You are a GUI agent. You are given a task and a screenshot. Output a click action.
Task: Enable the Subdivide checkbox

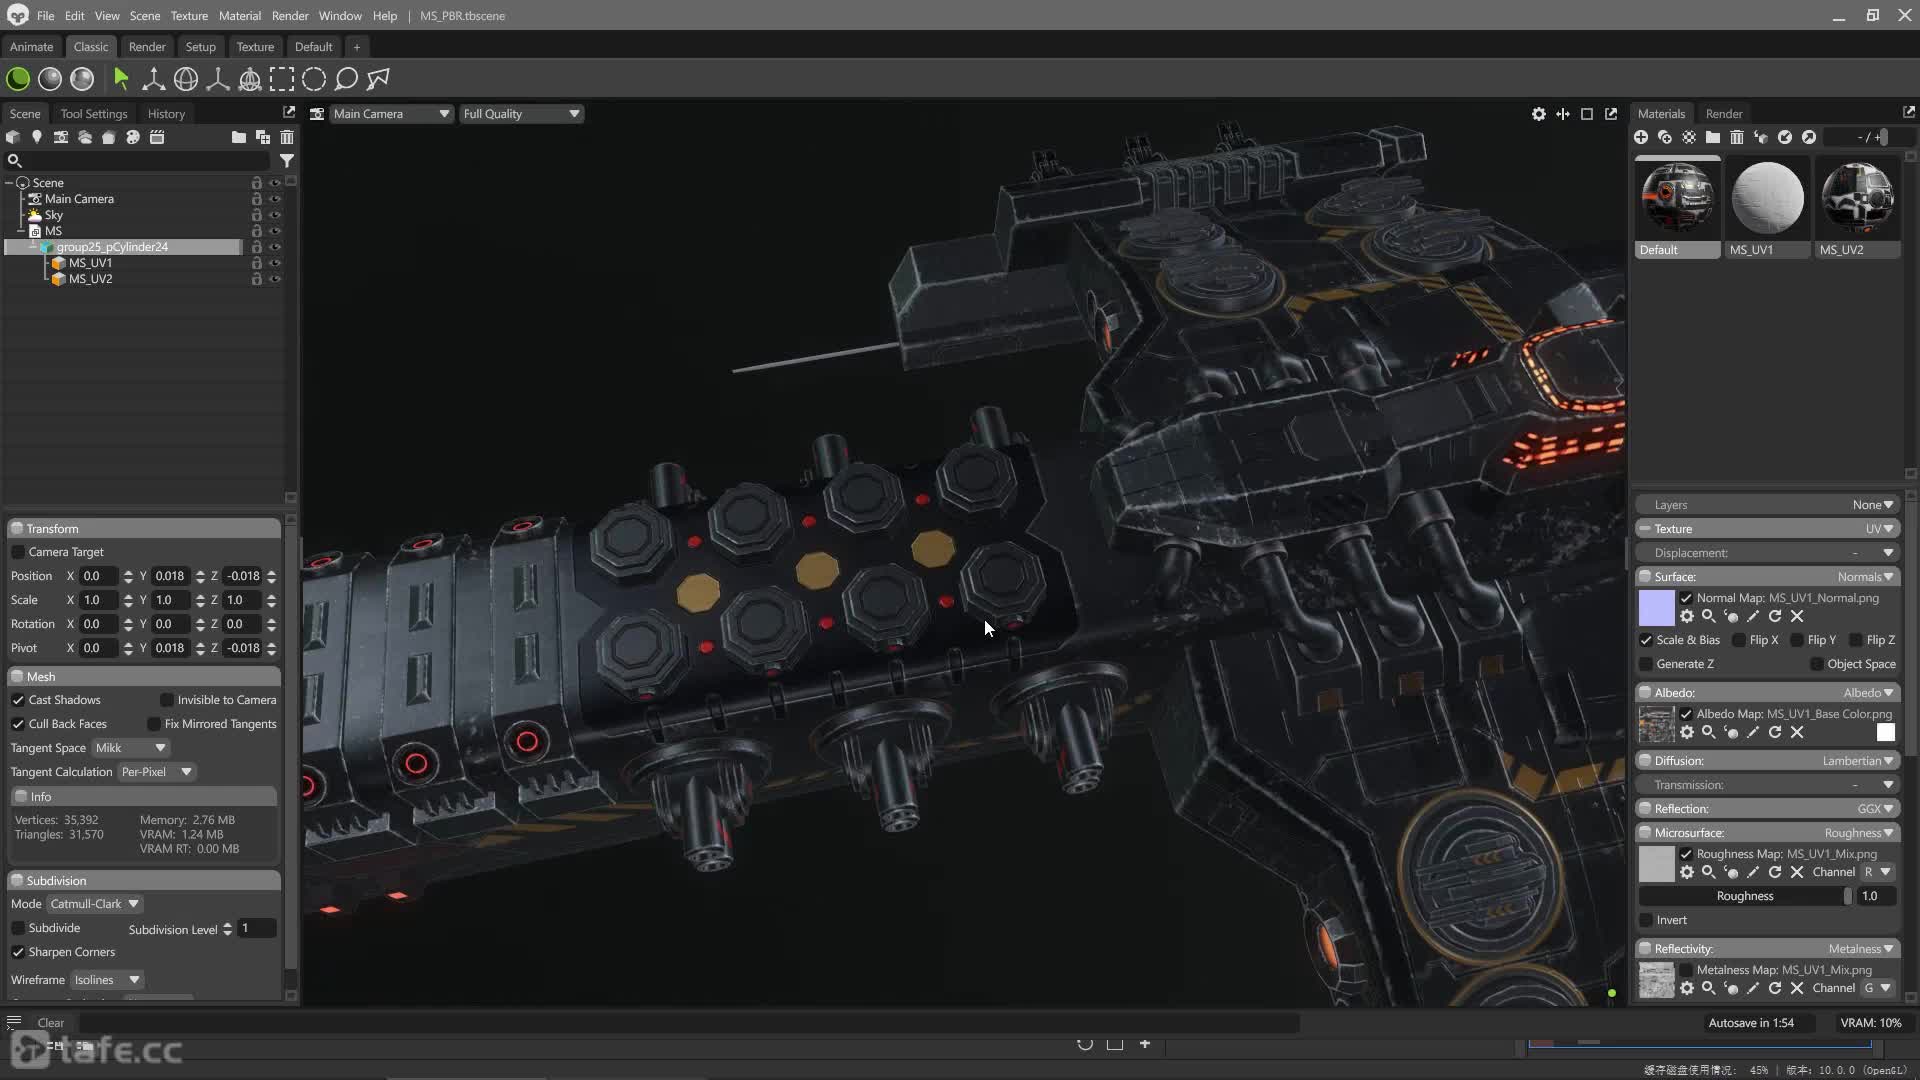pyautogui.click(x=18, y=928)
